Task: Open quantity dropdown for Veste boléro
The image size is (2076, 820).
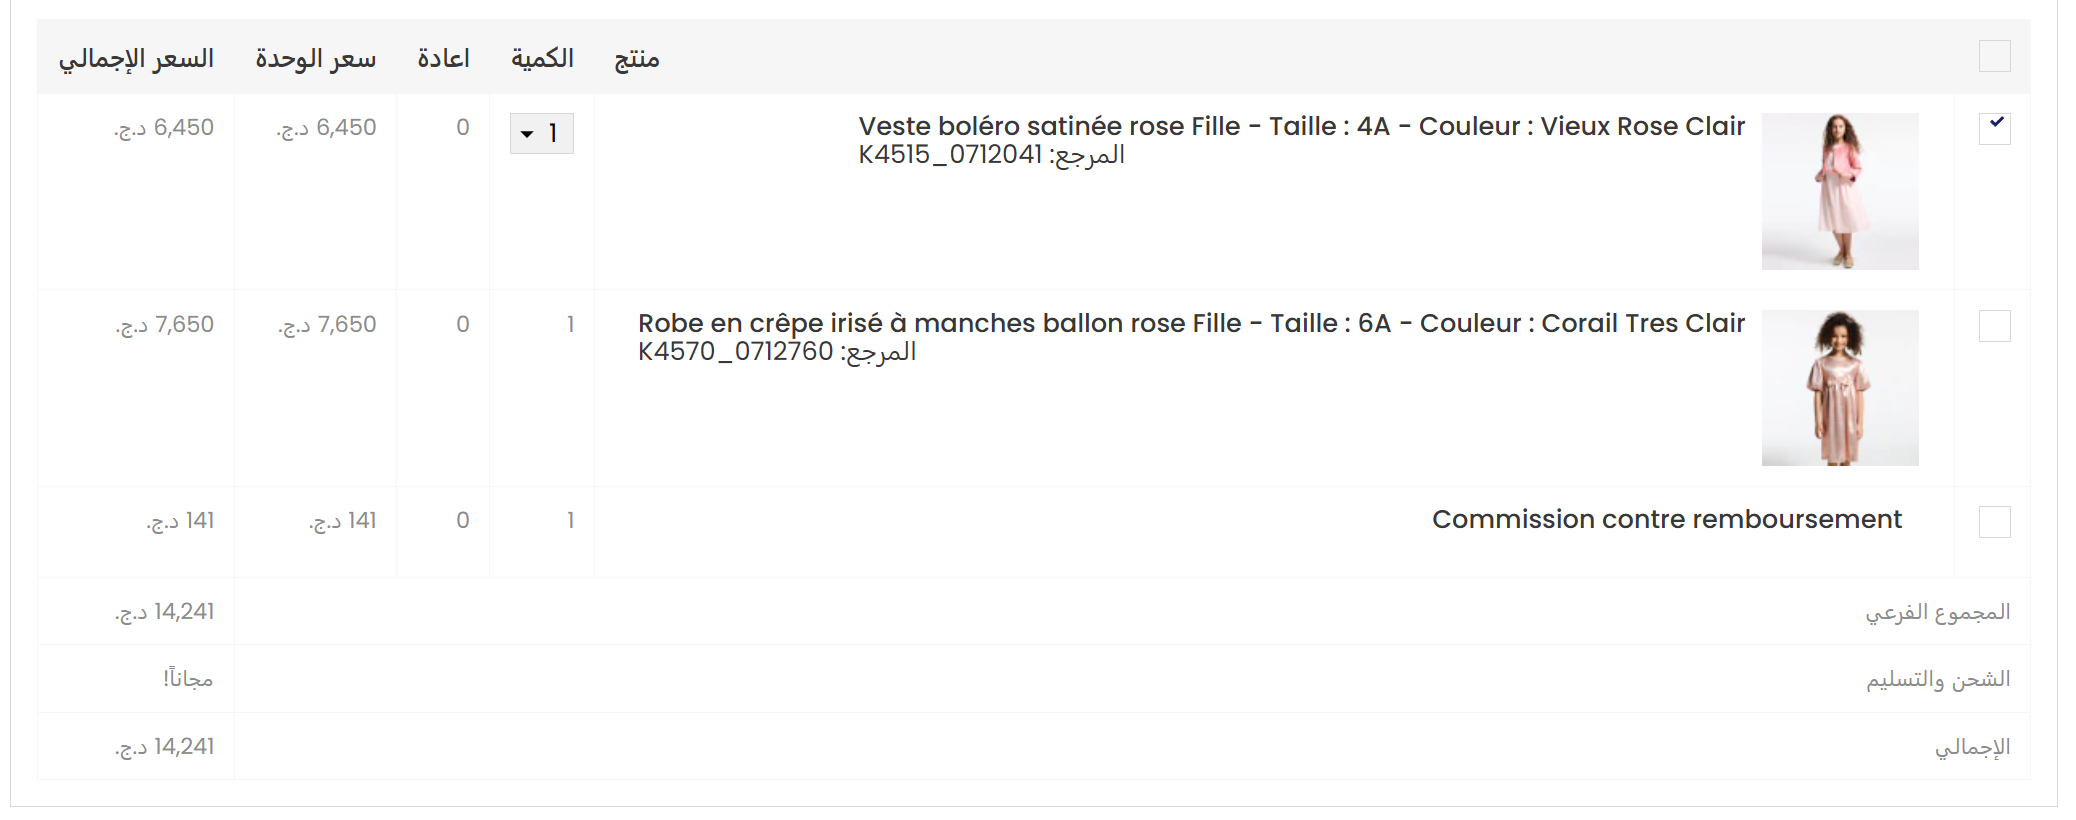Action: pyautogui.click(x=541, y=133)
